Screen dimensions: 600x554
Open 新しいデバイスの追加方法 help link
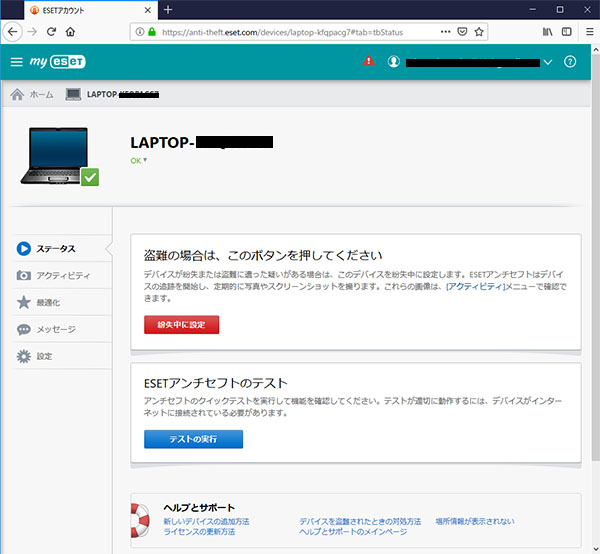[206, 521]
